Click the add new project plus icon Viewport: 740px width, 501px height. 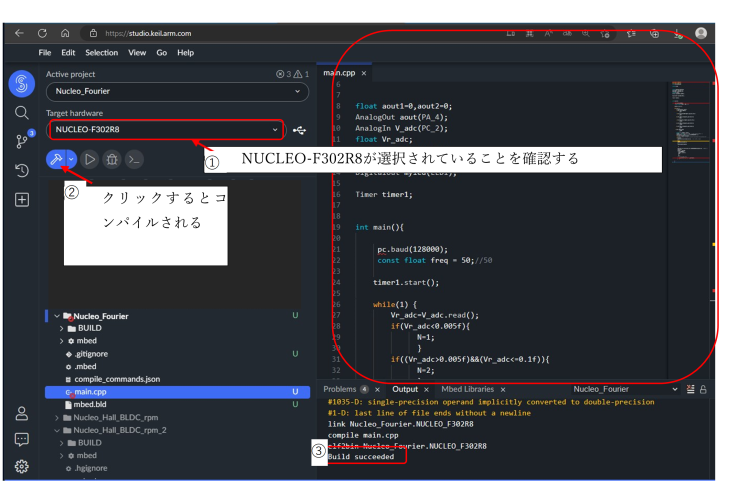(x=22, y=200)
